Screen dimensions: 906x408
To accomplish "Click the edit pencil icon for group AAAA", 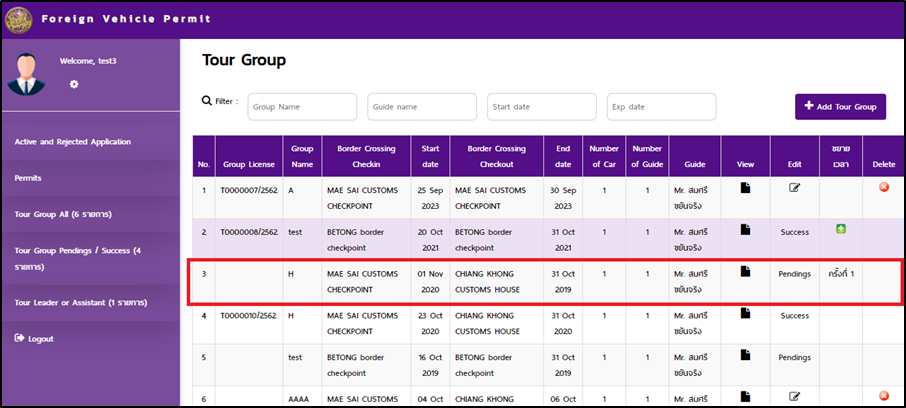I will pos(794,396).
